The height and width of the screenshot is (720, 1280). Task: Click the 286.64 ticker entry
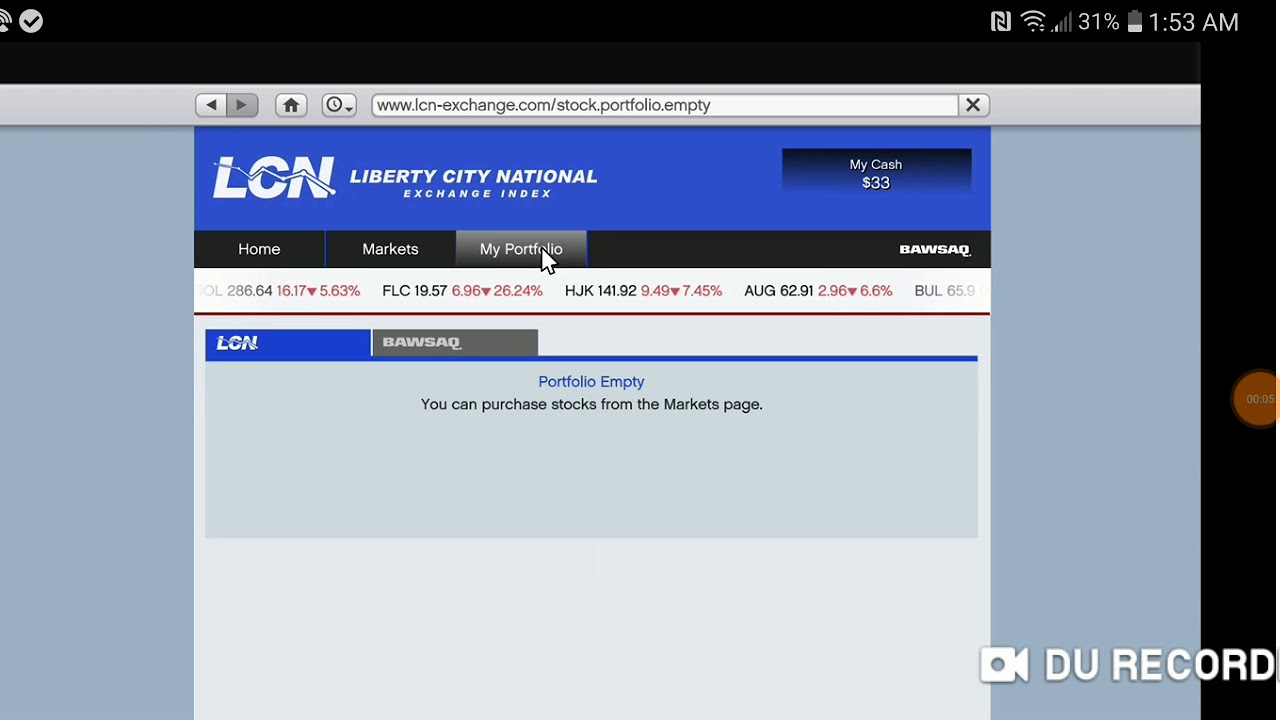[x=280, y=291]
